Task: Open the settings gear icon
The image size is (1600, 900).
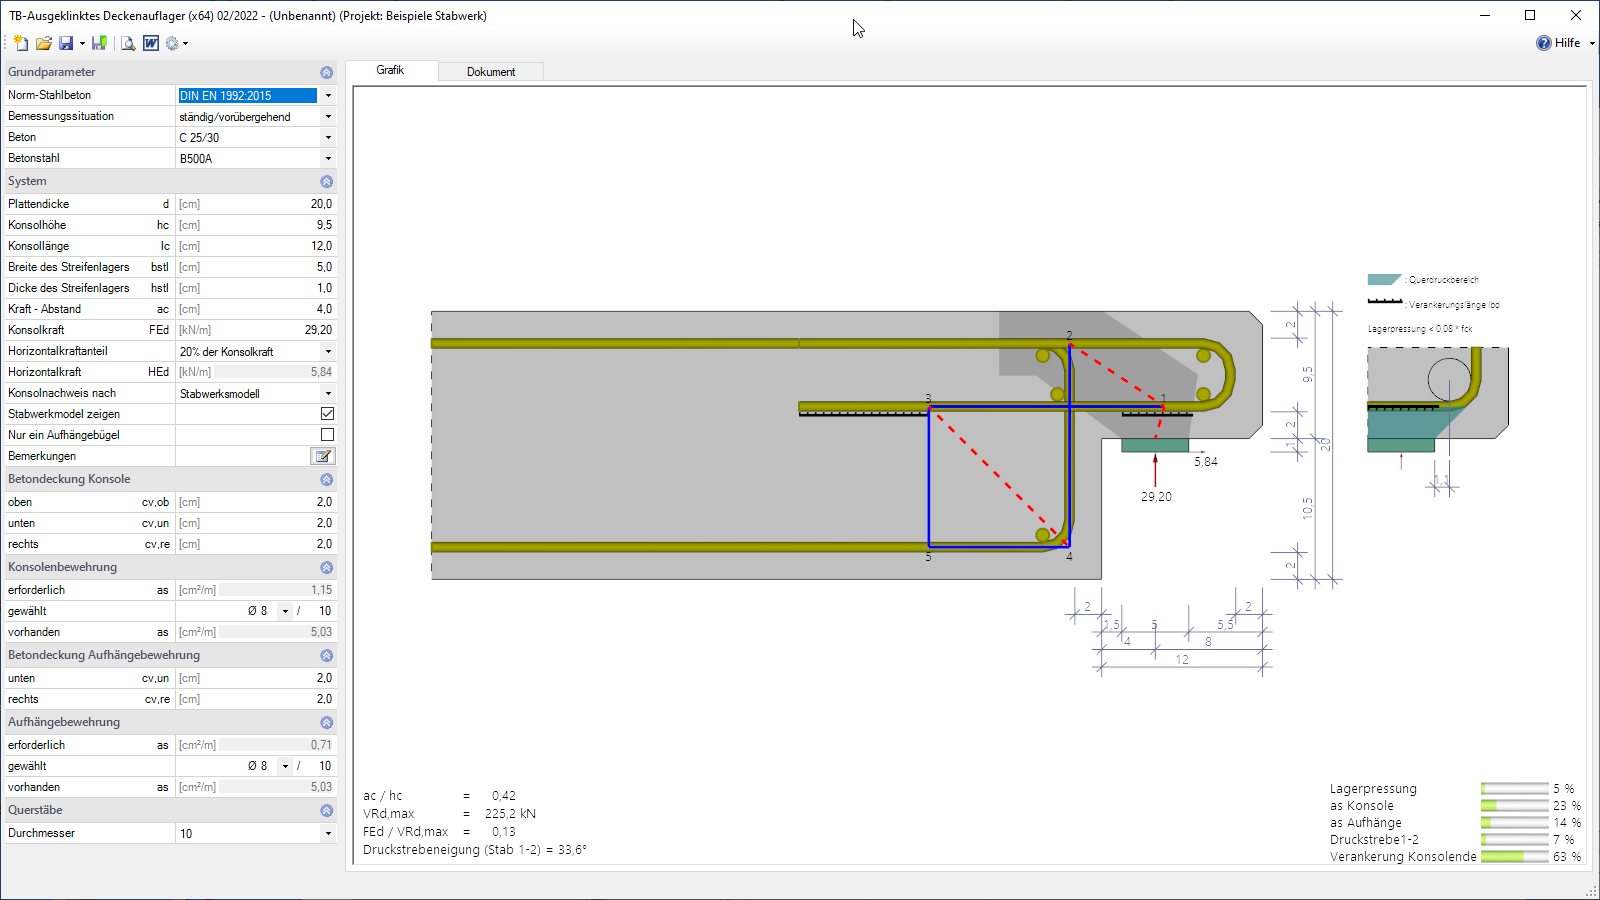Action: point(172,43)
